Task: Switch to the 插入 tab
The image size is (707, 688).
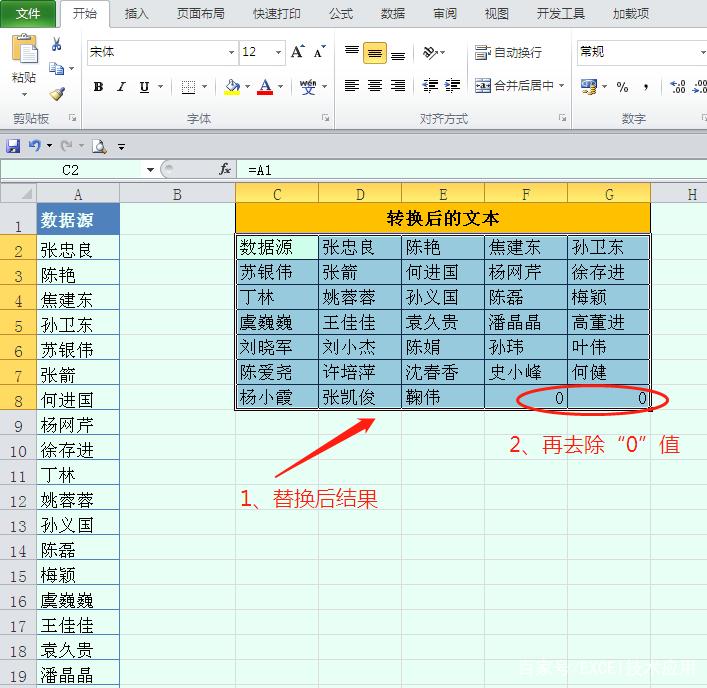Action: click(136, 14)
